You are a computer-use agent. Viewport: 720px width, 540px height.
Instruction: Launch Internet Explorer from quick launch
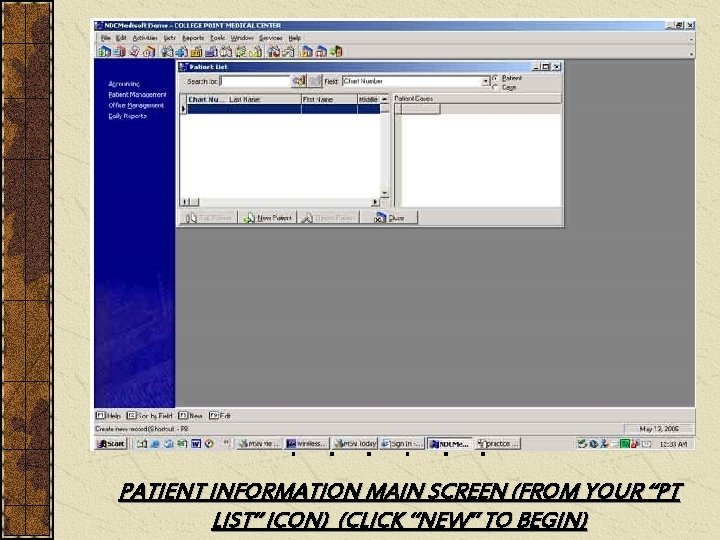(155, 444)
